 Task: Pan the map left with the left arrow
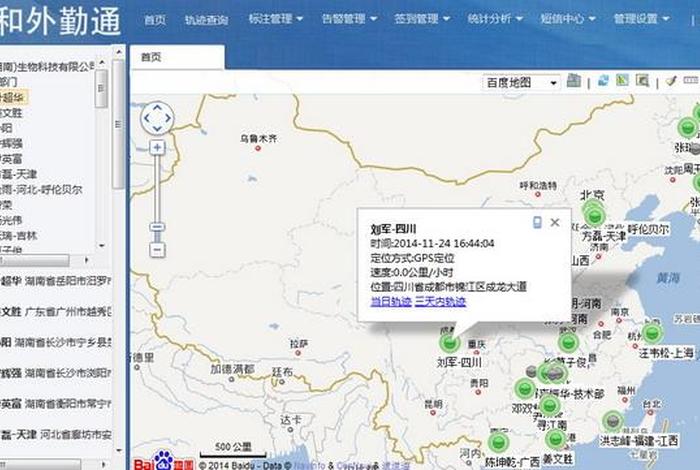146,118
